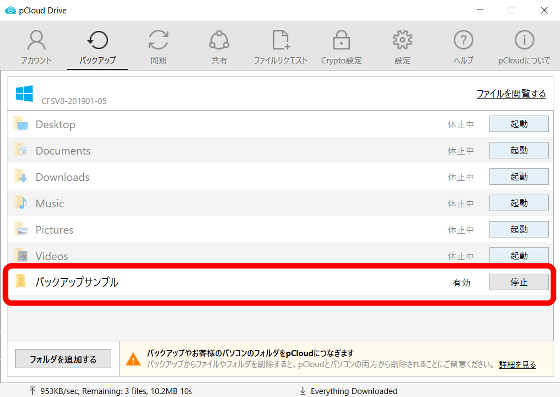Open the ファイルリクエスト tab
Viewport: 560px width, 397px height.
[x=280, y=47]
